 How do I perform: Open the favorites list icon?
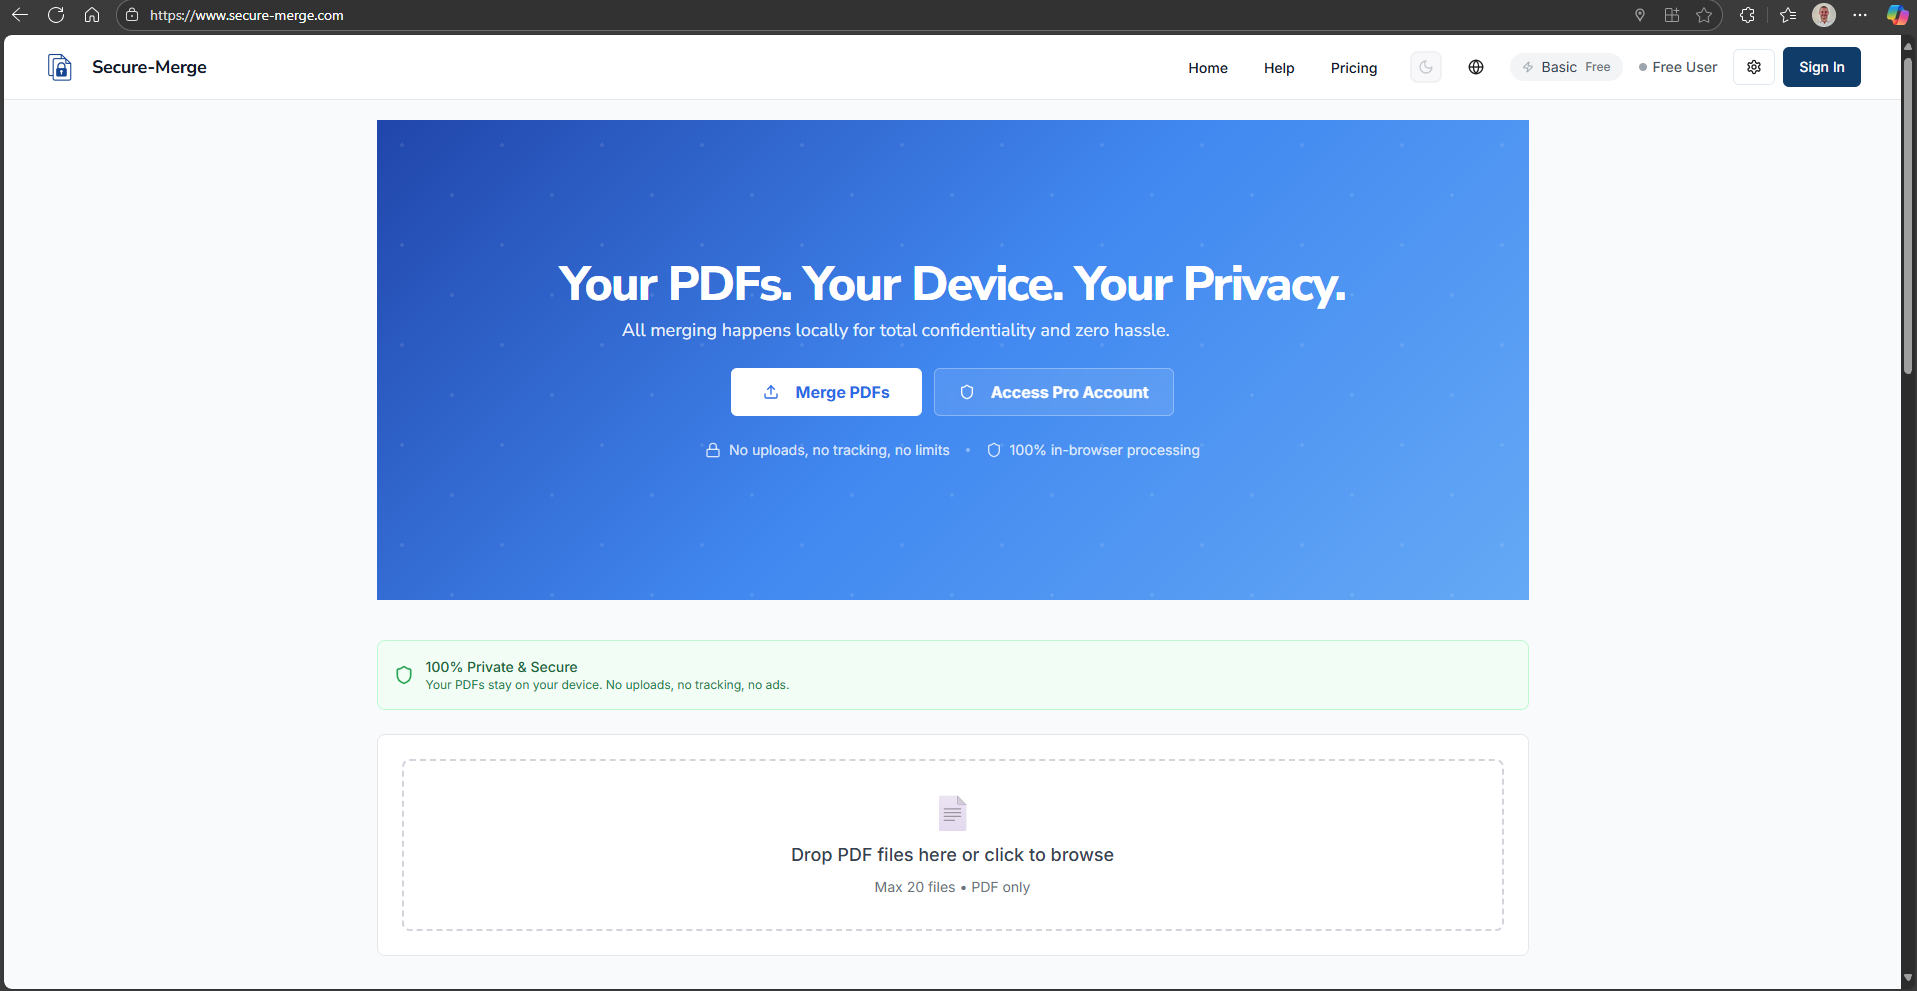coord(1789,15)
